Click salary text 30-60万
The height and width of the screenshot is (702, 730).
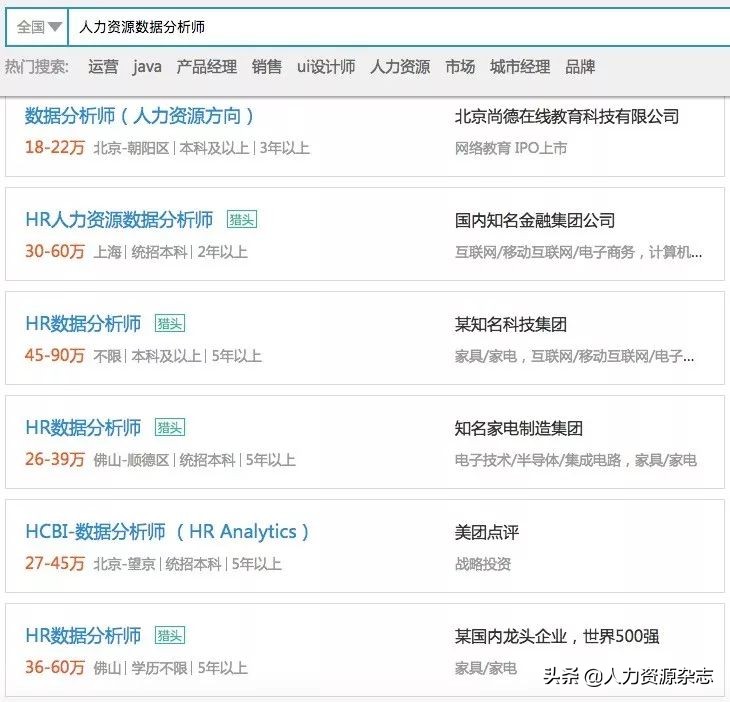point(55,251)
